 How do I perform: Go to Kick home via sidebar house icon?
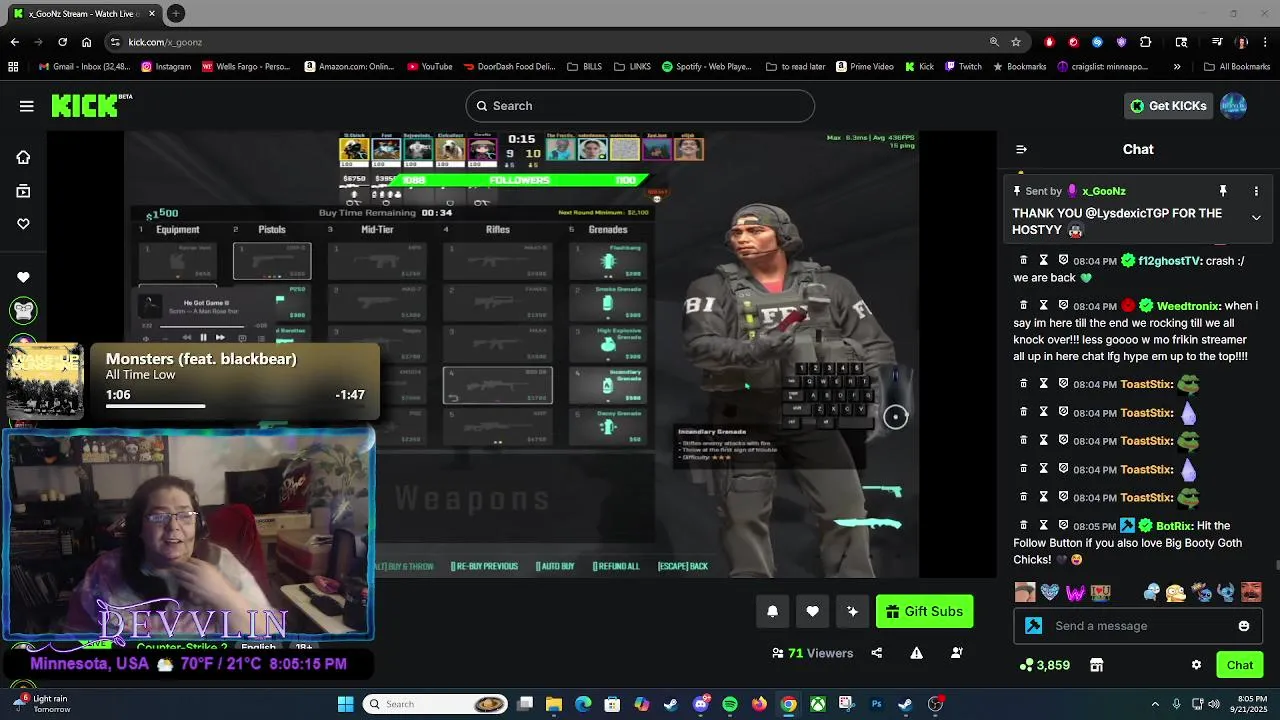[x=23, y=157]
